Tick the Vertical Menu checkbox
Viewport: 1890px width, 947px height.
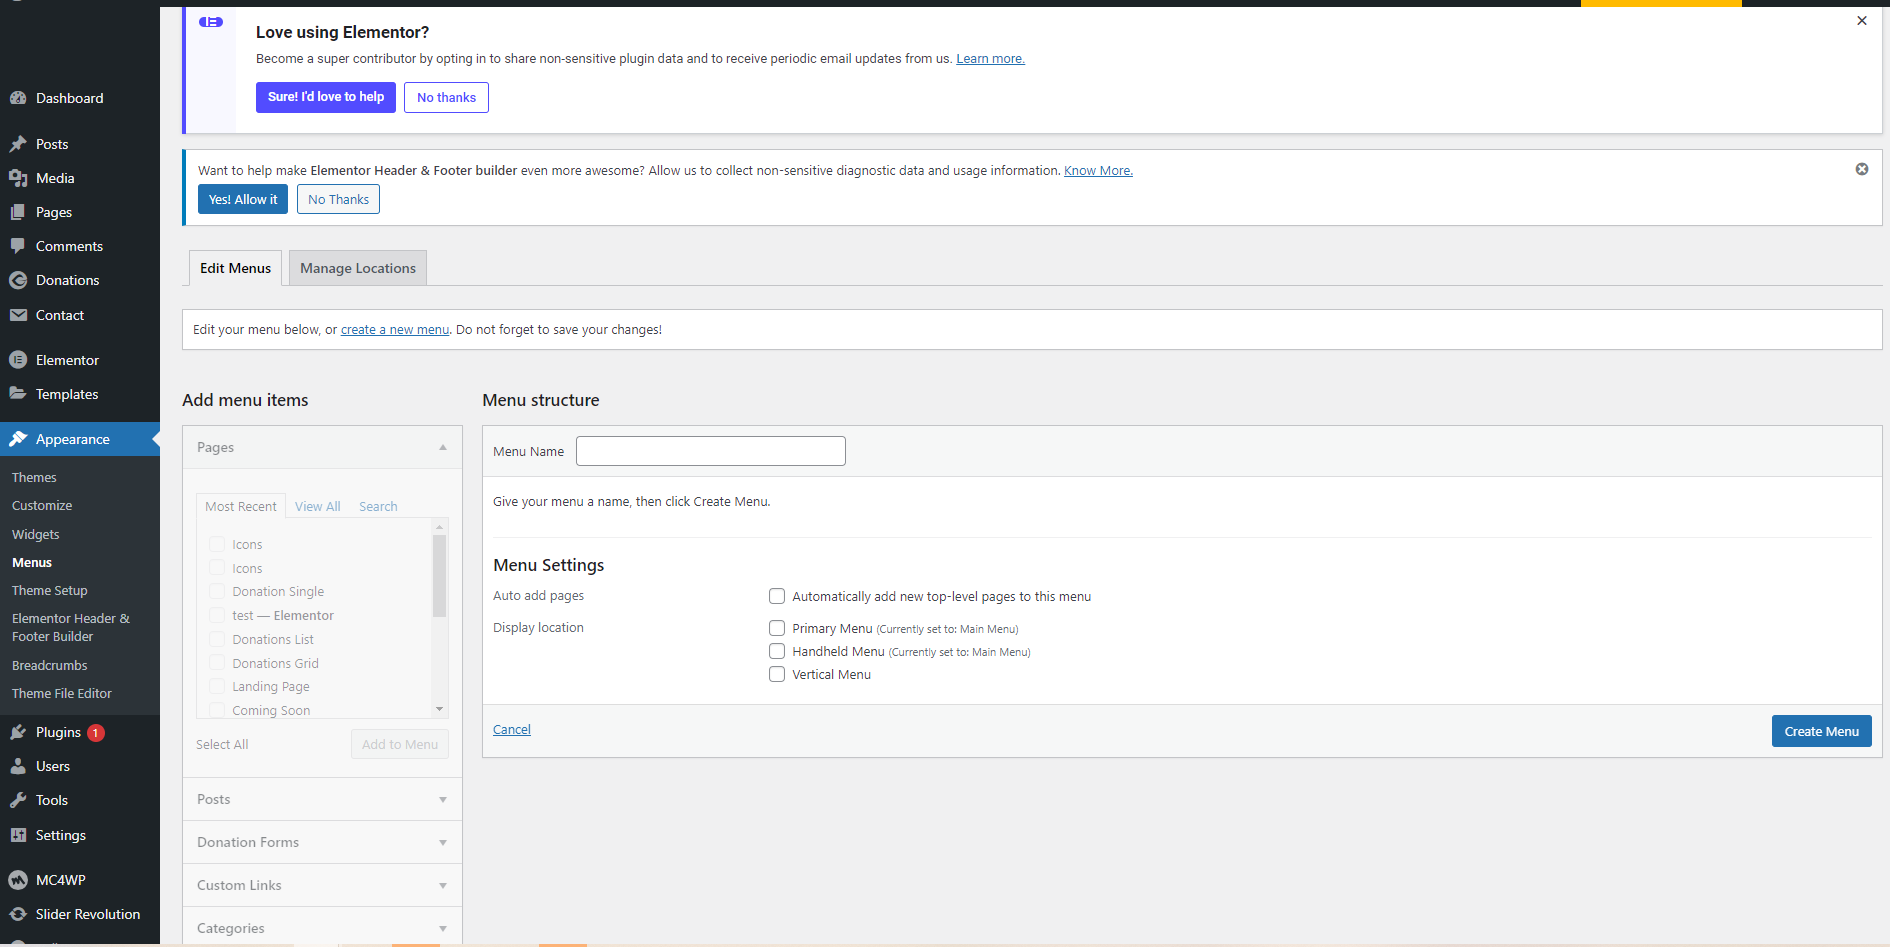[x=776, y=674]
